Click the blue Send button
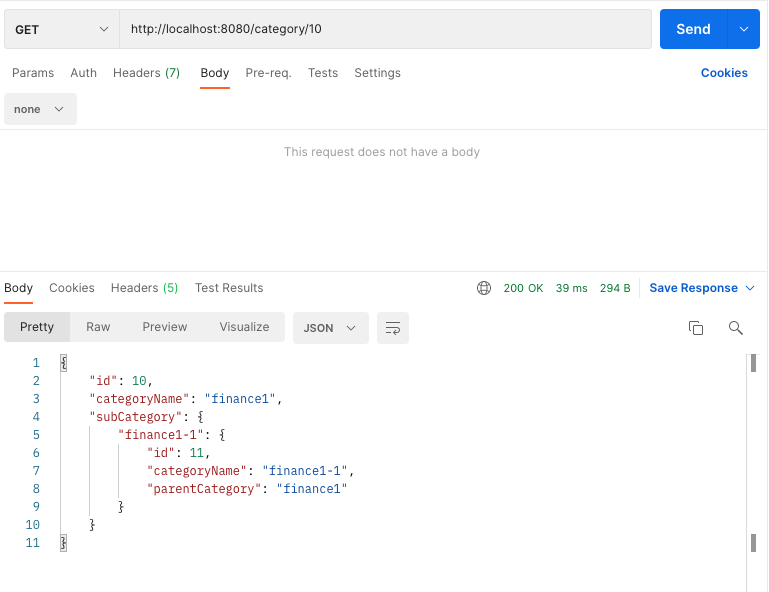The image size is (769, 592). click(x=693, y=29)
